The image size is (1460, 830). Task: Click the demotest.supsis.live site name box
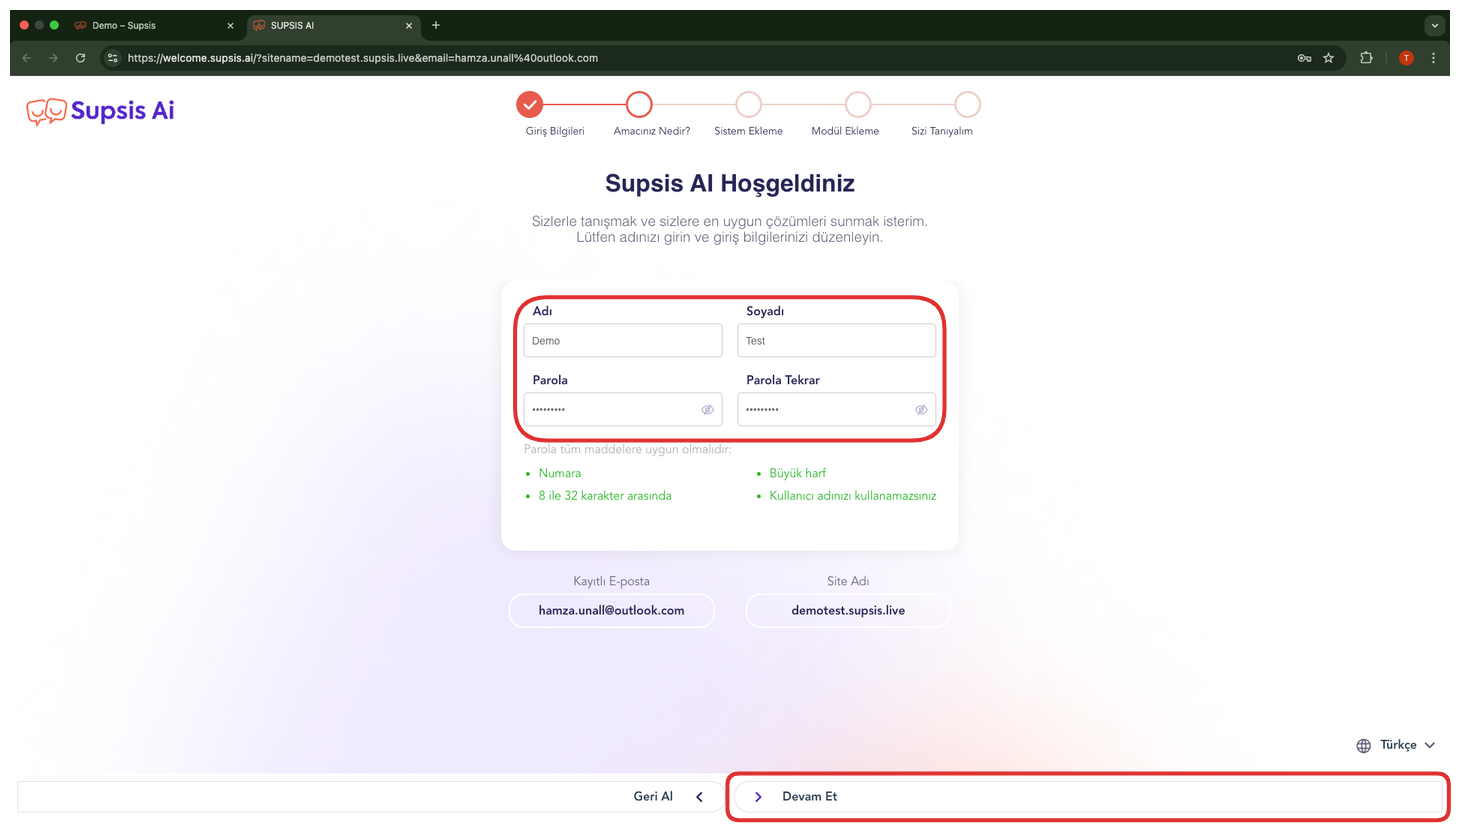point(848,611)
